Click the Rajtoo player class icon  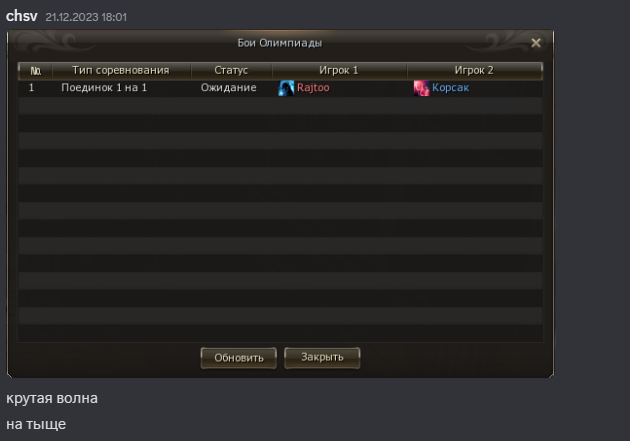click(x=286, y=88)
